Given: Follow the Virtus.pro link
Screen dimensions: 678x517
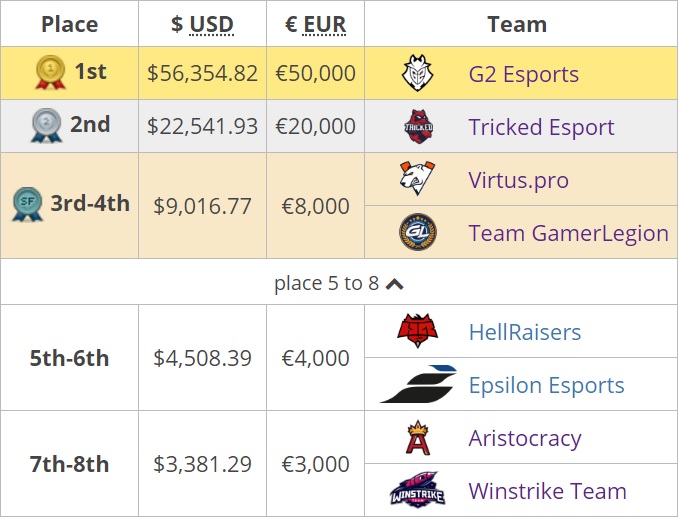Looking at the screenshot, I should coord(518,180).
